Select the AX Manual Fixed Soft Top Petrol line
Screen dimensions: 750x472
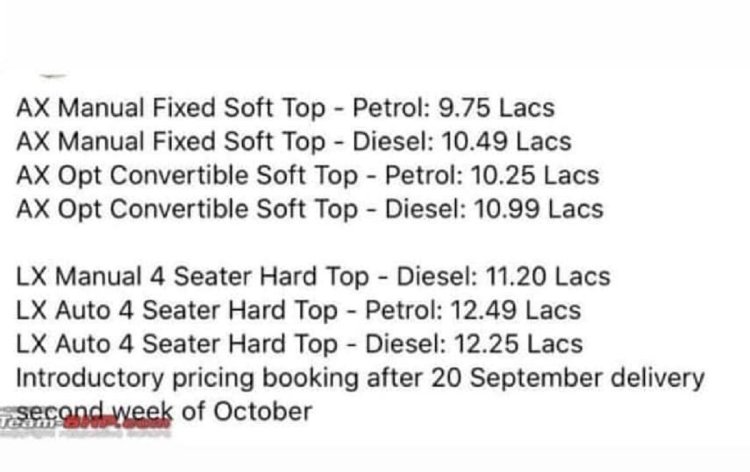tap(286, 108)
